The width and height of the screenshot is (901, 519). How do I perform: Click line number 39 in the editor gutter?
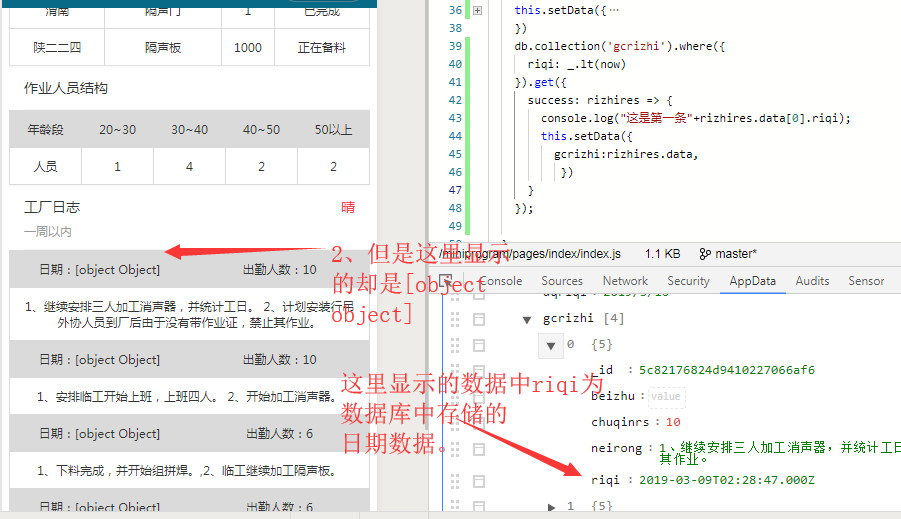coord(455,46)
